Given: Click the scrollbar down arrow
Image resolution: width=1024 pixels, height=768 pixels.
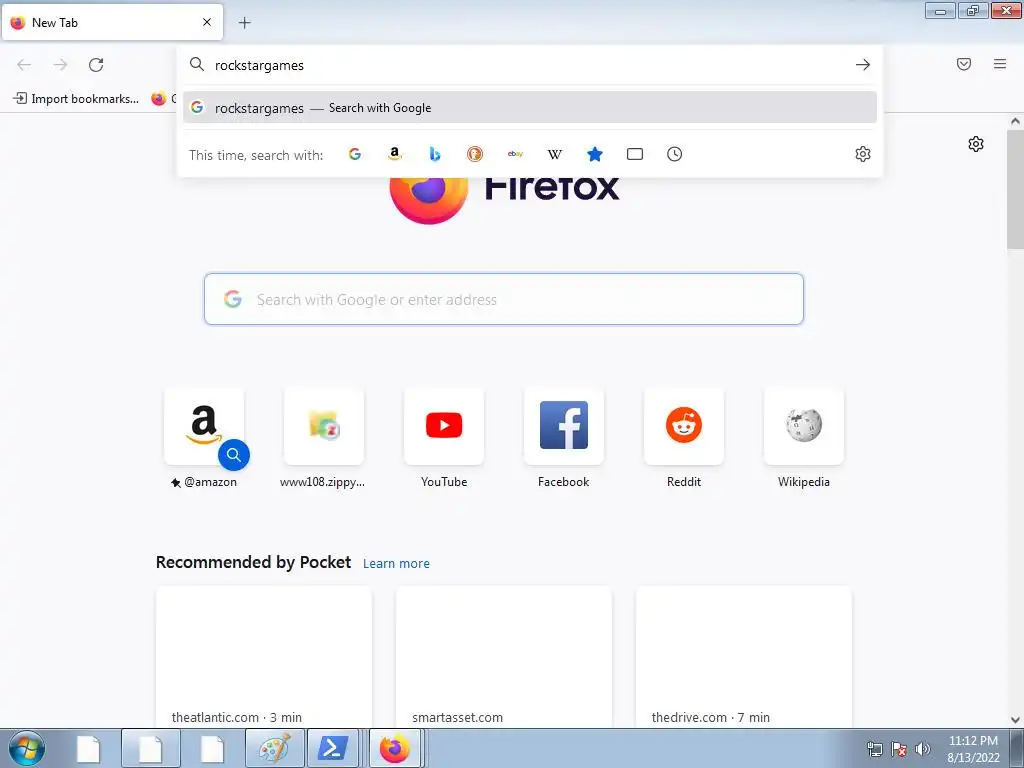Looking at the screenshot, I should pyautogui.click(x=1015, y=720).
